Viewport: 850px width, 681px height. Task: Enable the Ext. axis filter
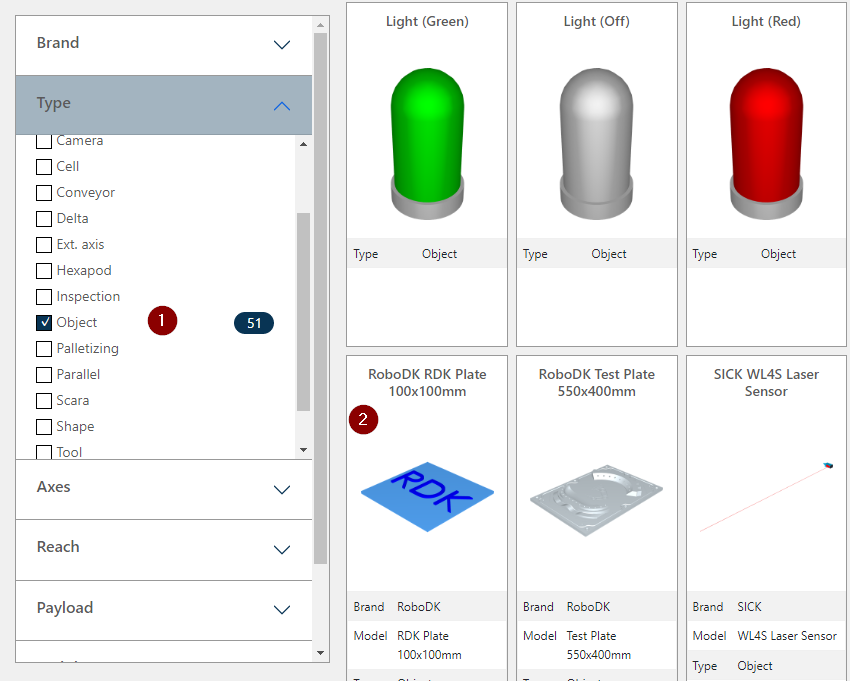tap(44, 245)
